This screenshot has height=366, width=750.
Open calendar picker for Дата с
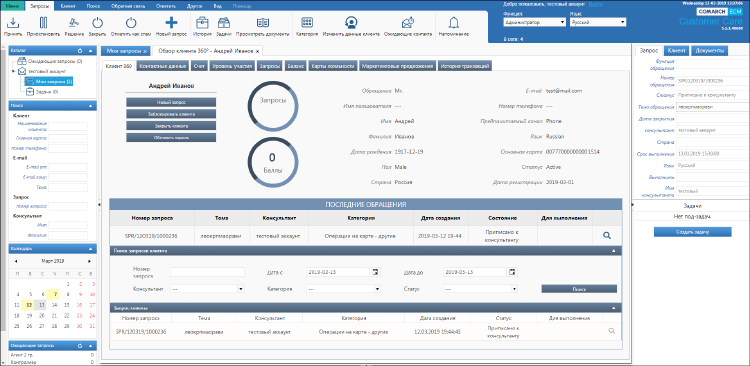pos(375,272)
